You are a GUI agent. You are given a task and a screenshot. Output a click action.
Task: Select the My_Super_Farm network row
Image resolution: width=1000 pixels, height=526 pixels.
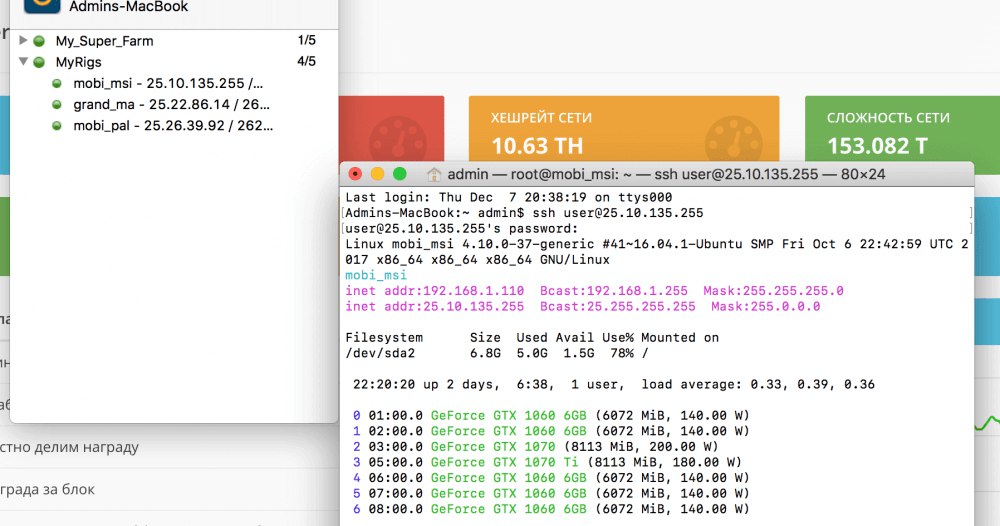pos(173,41)
